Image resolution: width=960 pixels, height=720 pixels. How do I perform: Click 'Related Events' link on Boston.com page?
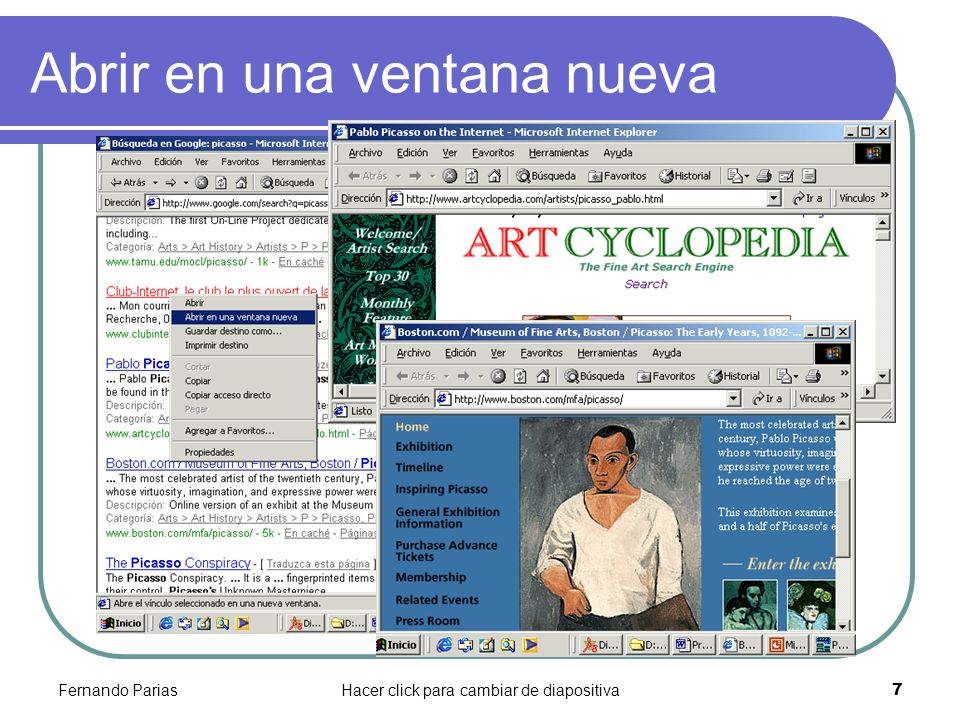437,600
